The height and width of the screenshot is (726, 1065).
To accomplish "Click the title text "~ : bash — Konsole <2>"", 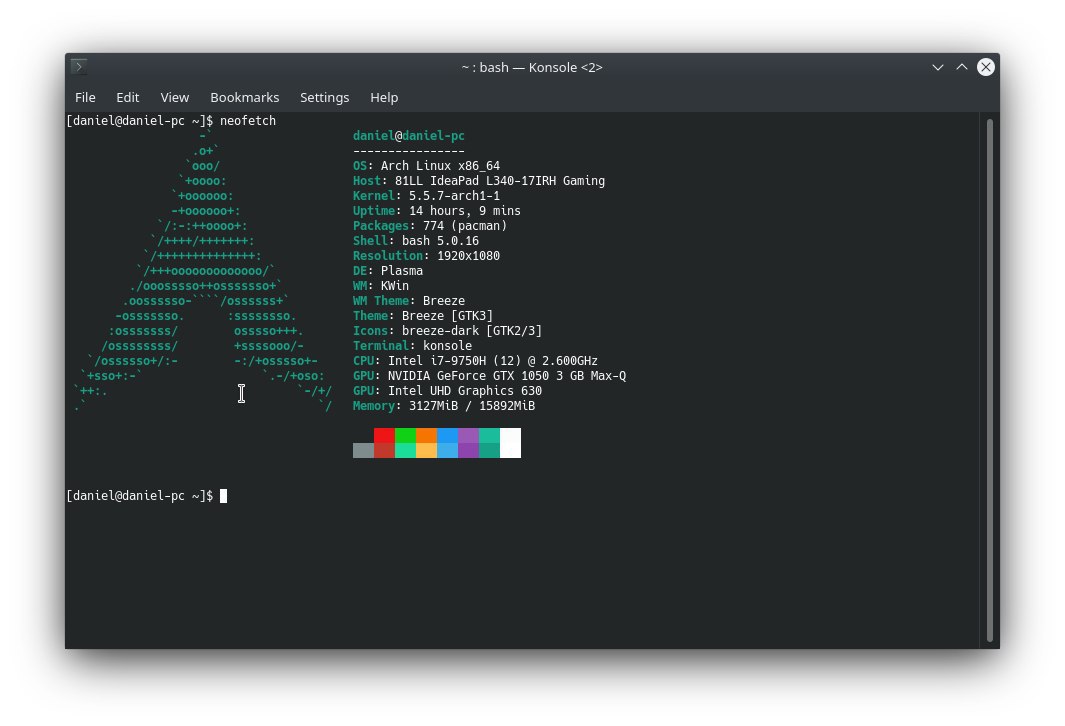I will (x=532, y=67).
